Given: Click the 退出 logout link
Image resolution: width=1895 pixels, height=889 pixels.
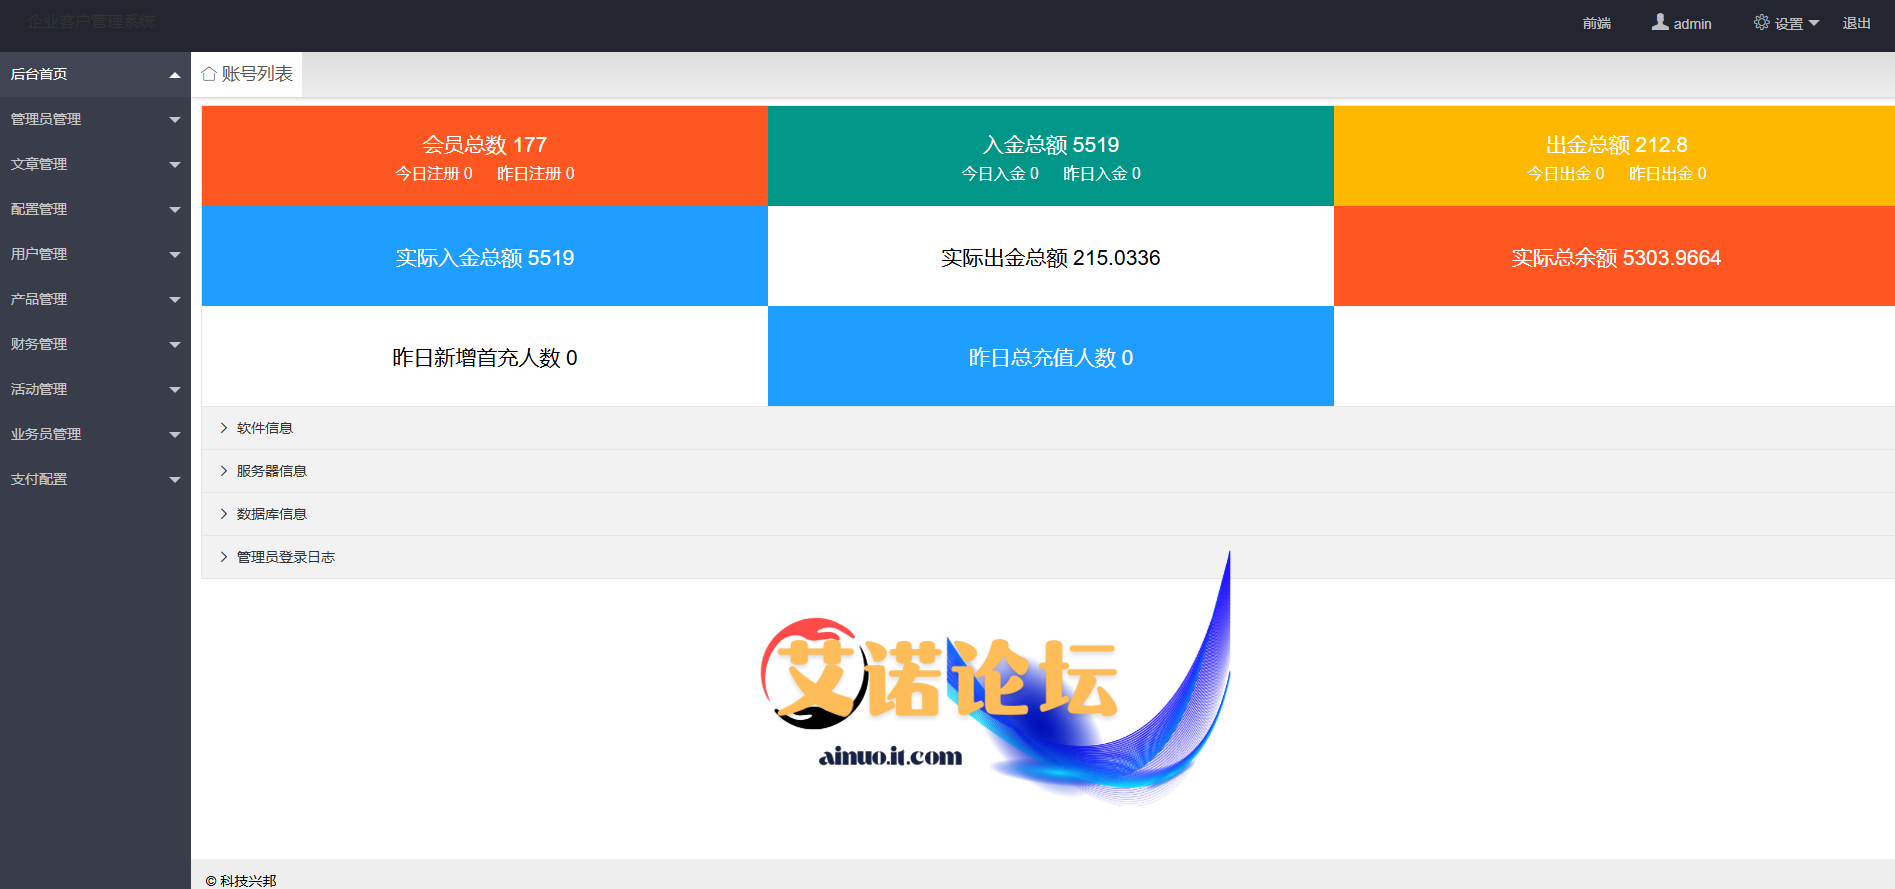Looking at the screenshot, I should coord(1857,23).
